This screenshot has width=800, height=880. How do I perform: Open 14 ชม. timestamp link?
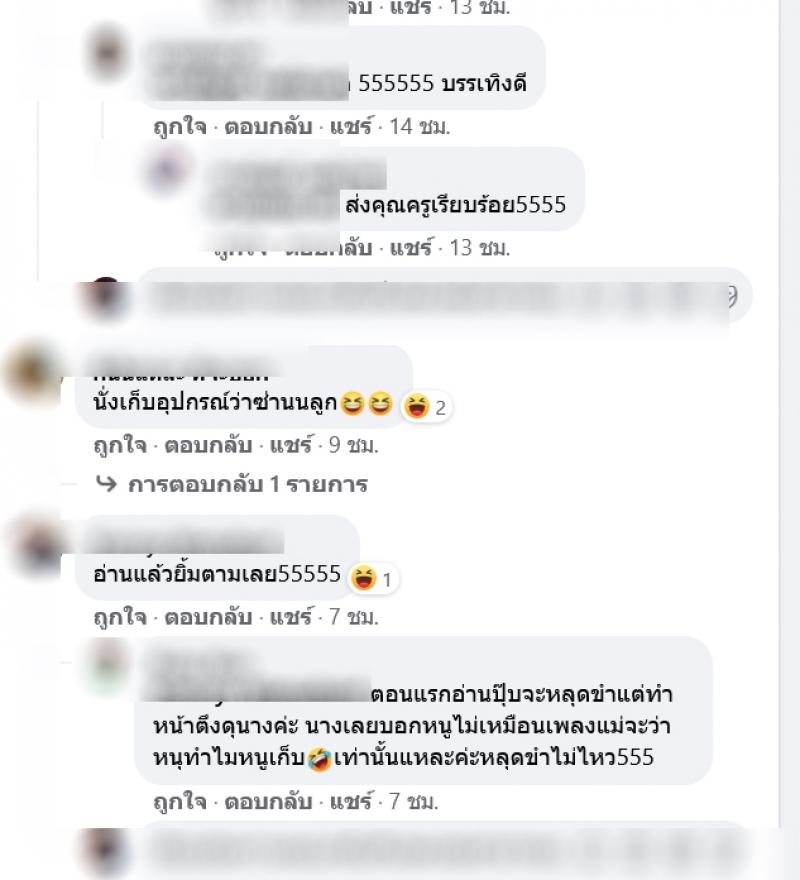point(419,127)
